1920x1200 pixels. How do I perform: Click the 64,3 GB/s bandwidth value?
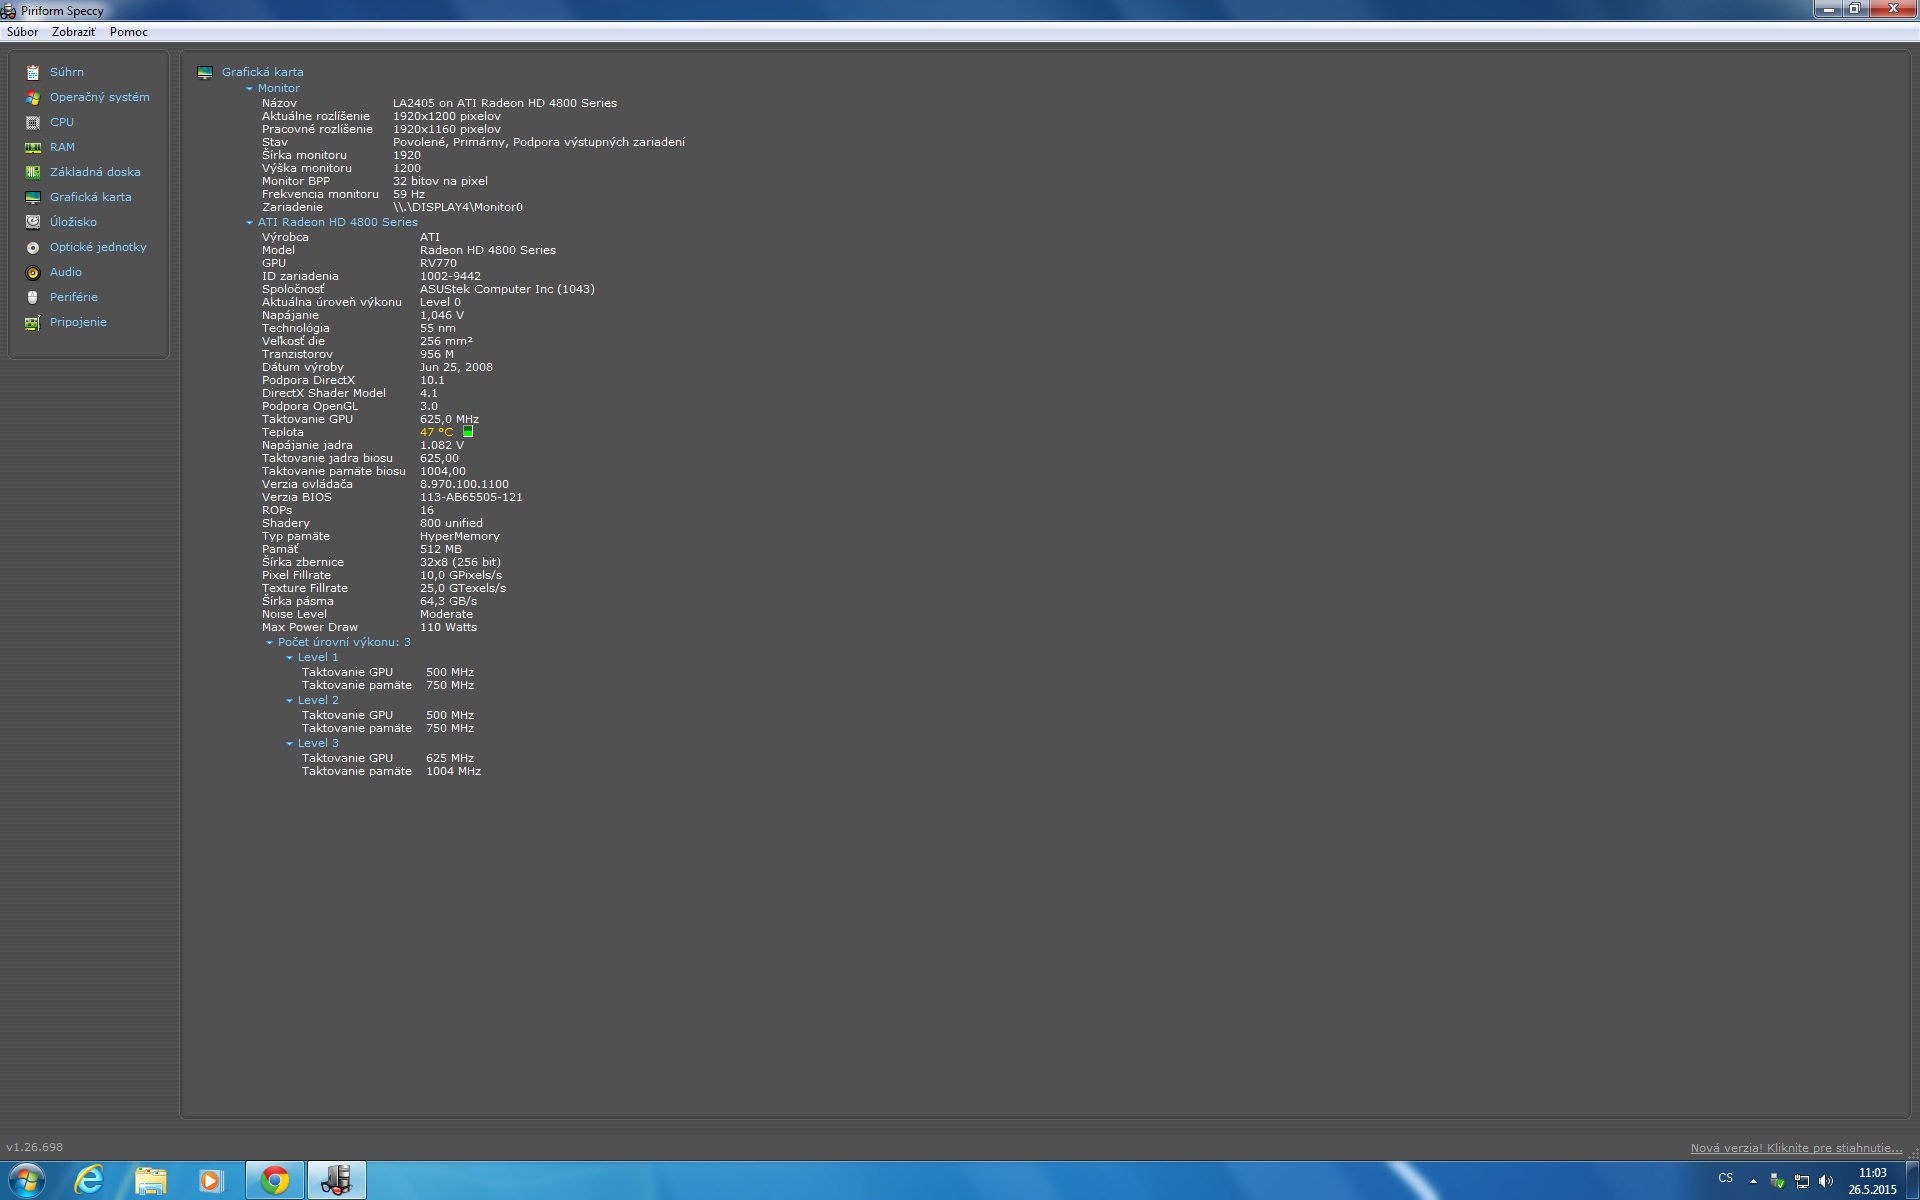click(x=448, y=601)
